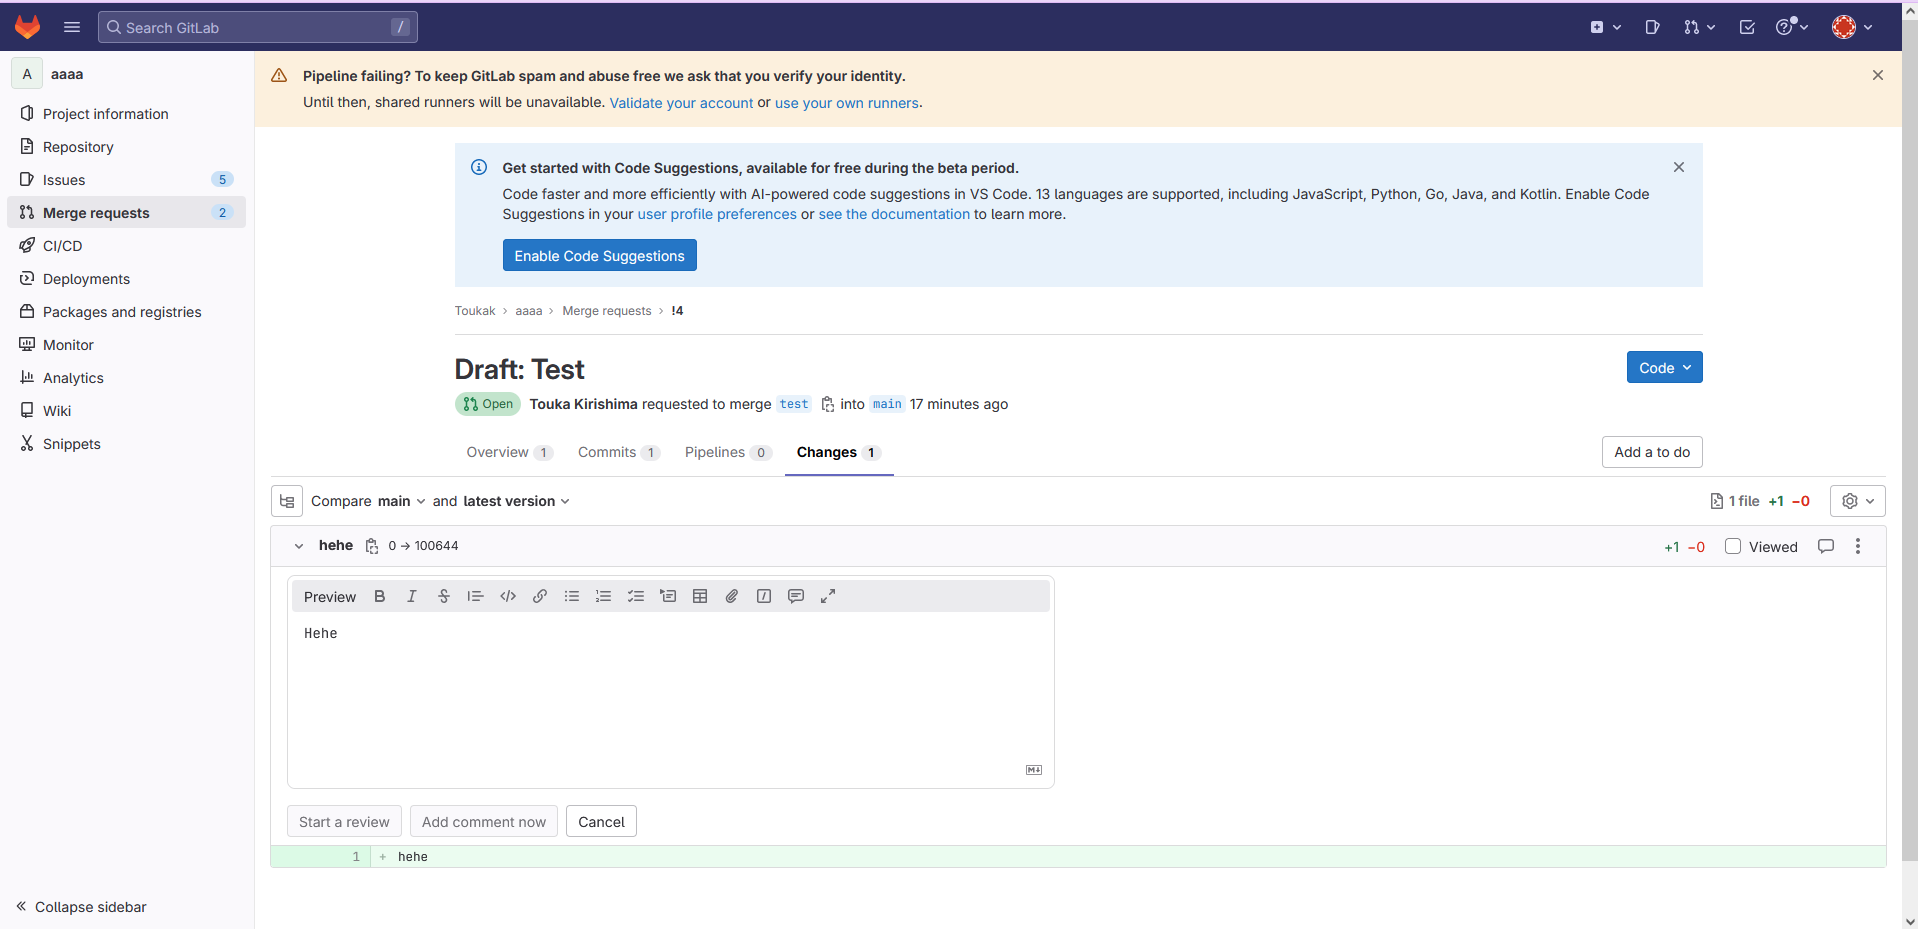This screenshot has width=1918, height=929.
Task: Click the bold formatting icon
Action: (380, 597)
